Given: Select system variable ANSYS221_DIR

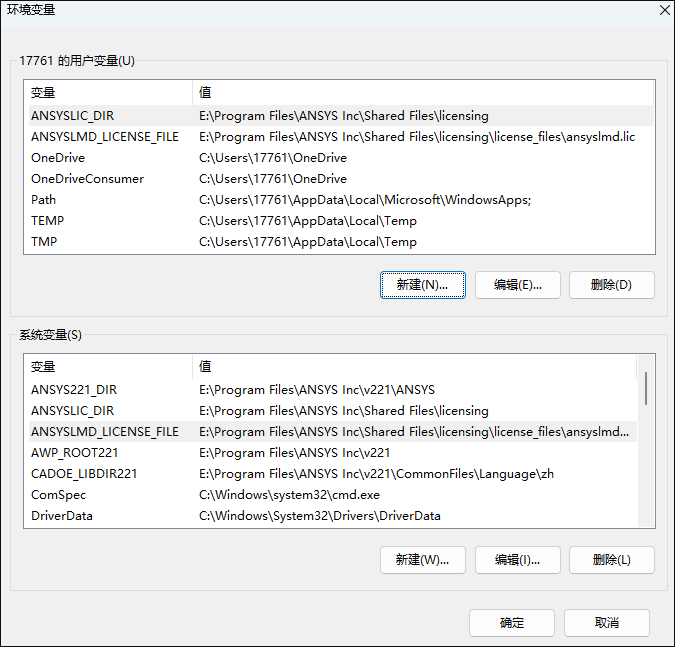Looking at the screenshot, I should pos(332,390).
